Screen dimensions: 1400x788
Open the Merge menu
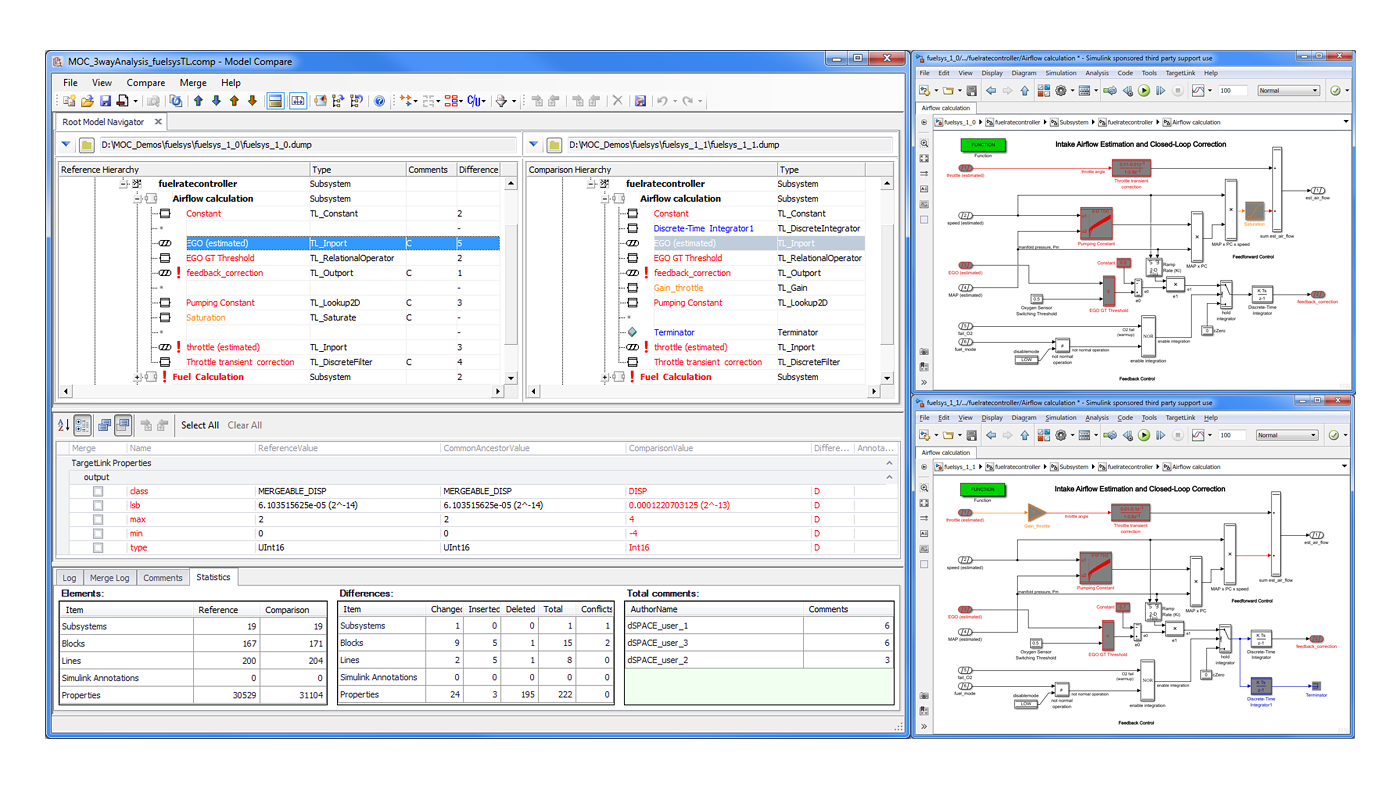pos(193,82)
